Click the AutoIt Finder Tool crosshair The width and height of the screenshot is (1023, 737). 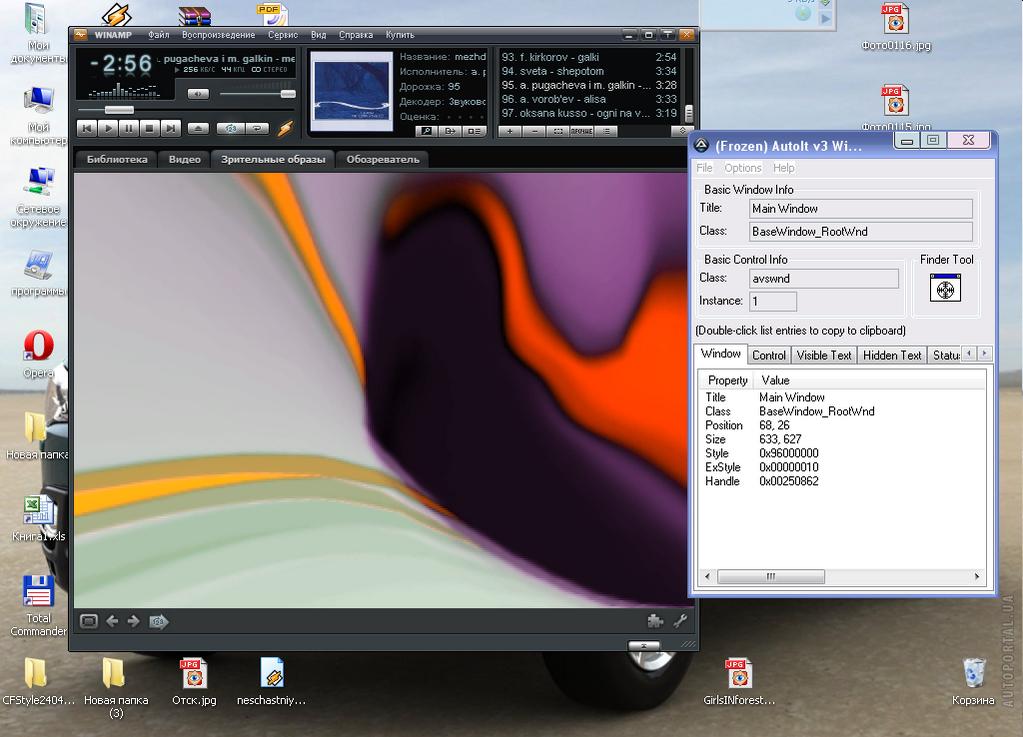click(x=945, y=289)
